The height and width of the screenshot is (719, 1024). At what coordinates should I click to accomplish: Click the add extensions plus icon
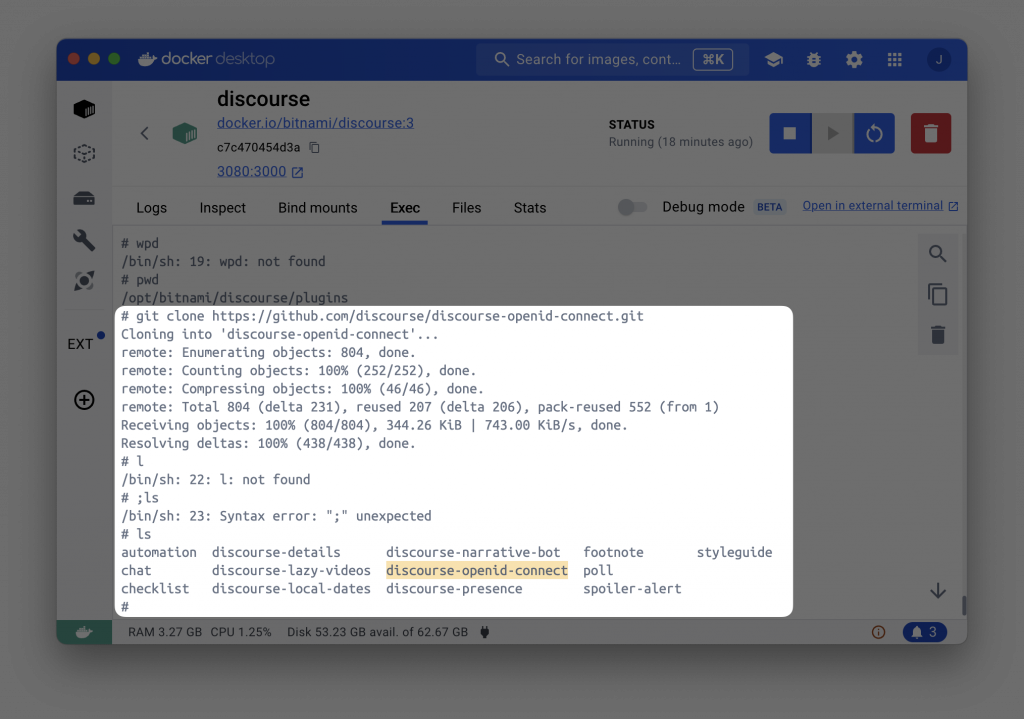[84, 400]
